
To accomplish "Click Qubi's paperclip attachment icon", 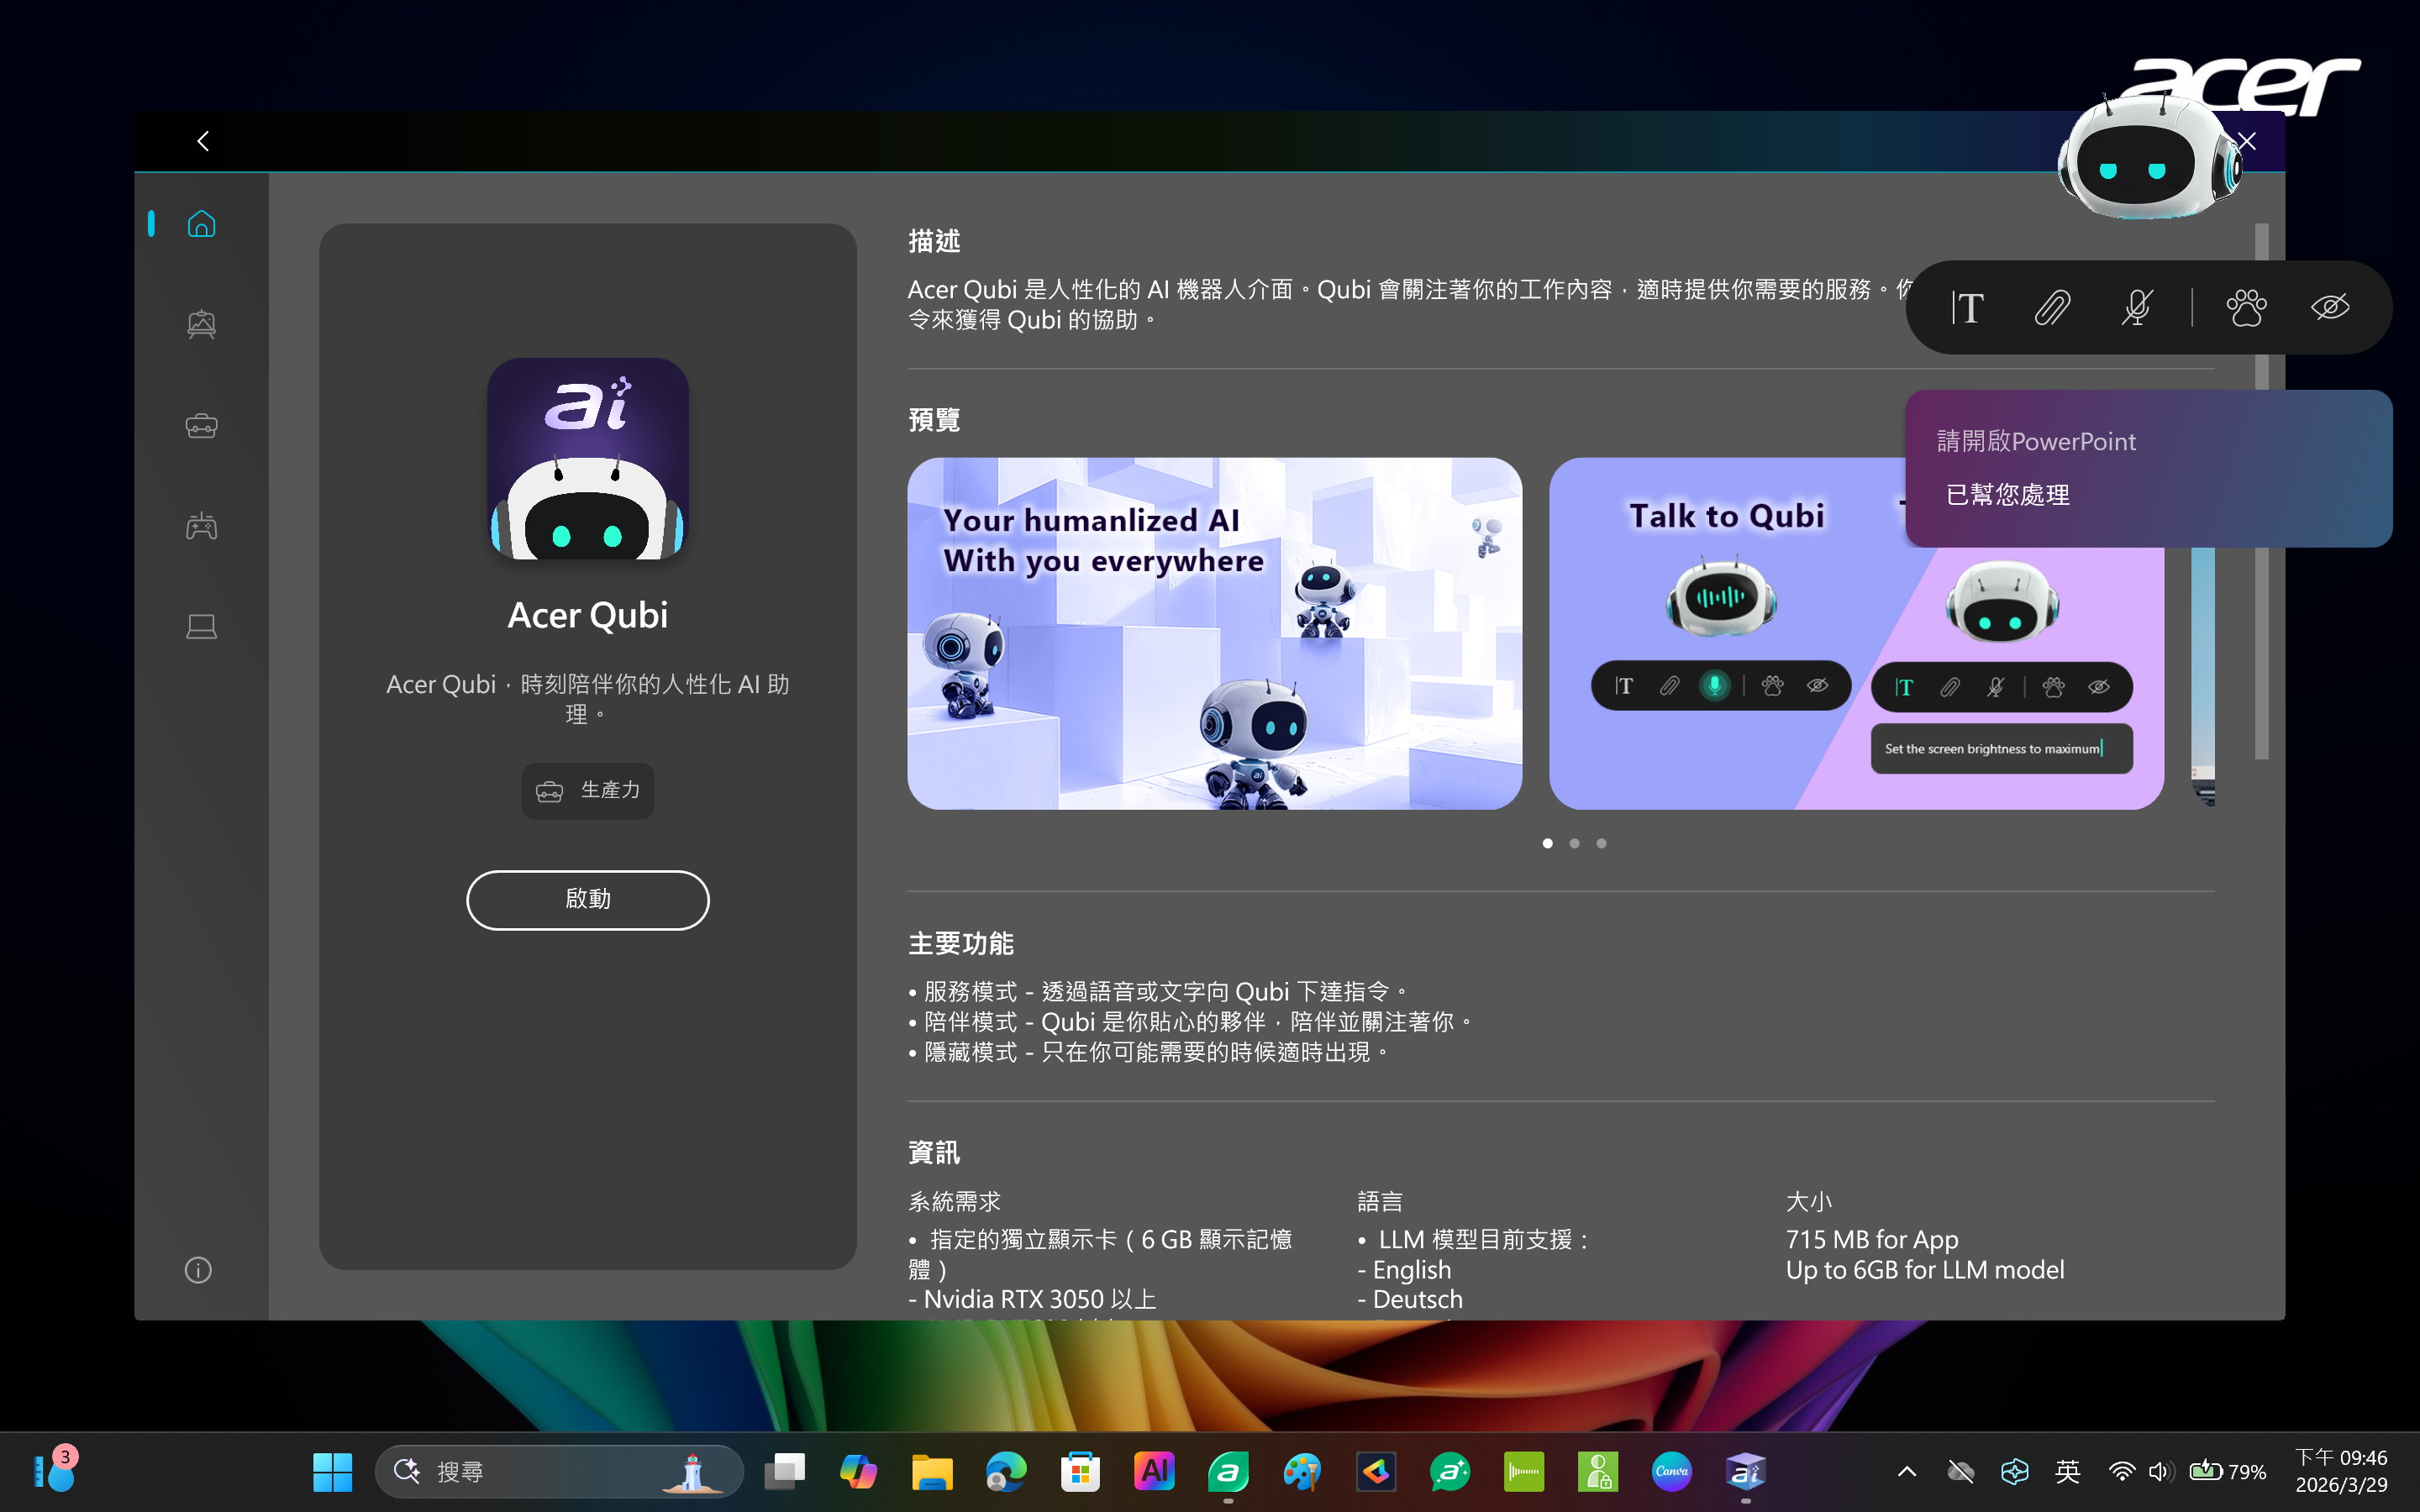I will (2052, 307).
